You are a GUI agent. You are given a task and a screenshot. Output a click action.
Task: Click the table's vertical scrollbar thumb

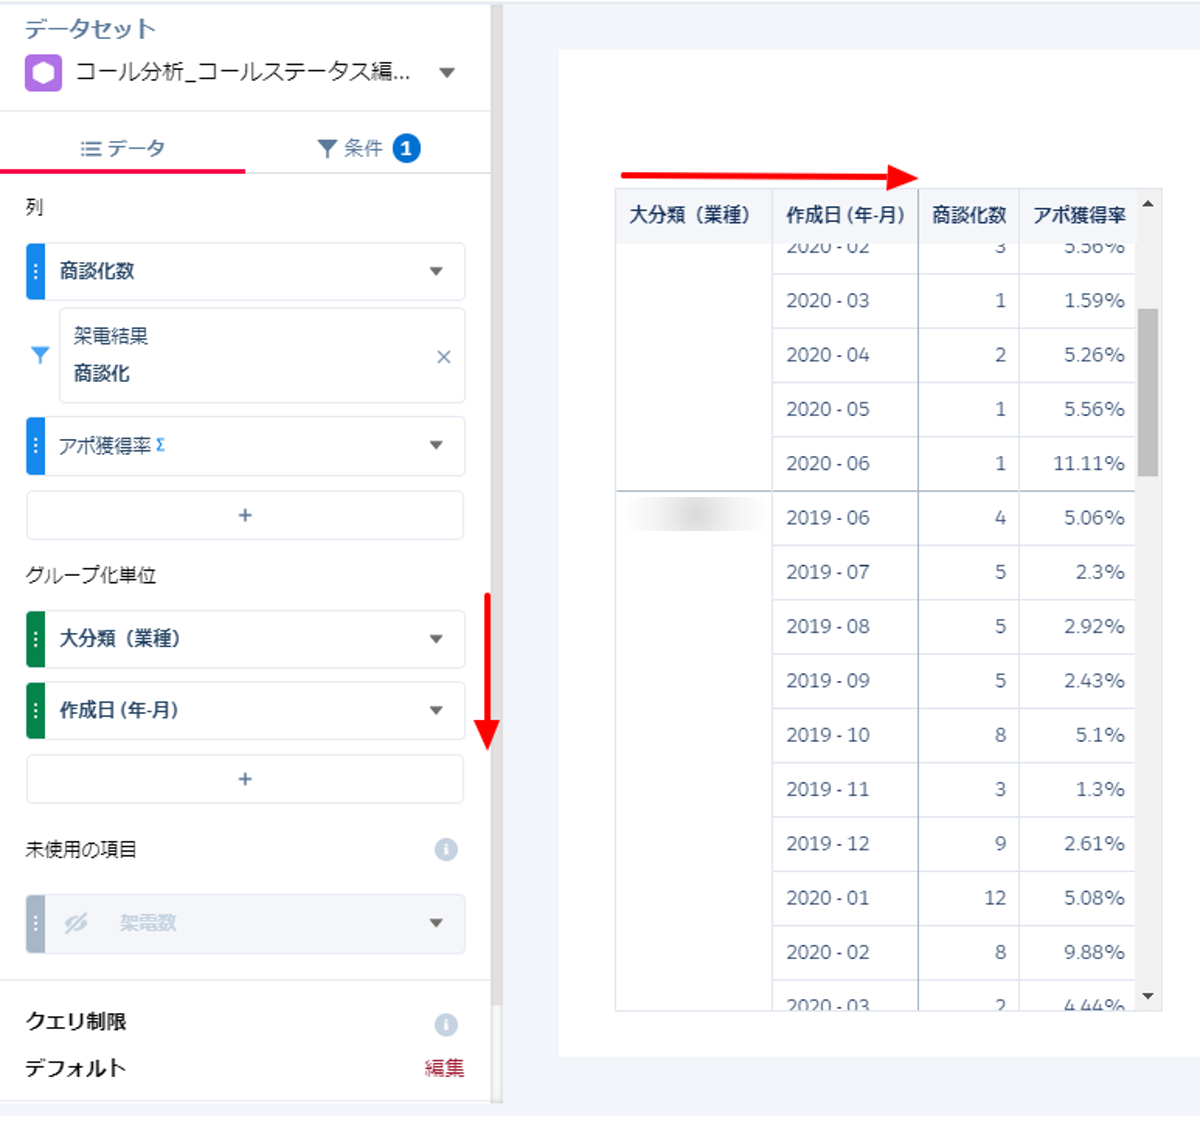point(1148,392)
